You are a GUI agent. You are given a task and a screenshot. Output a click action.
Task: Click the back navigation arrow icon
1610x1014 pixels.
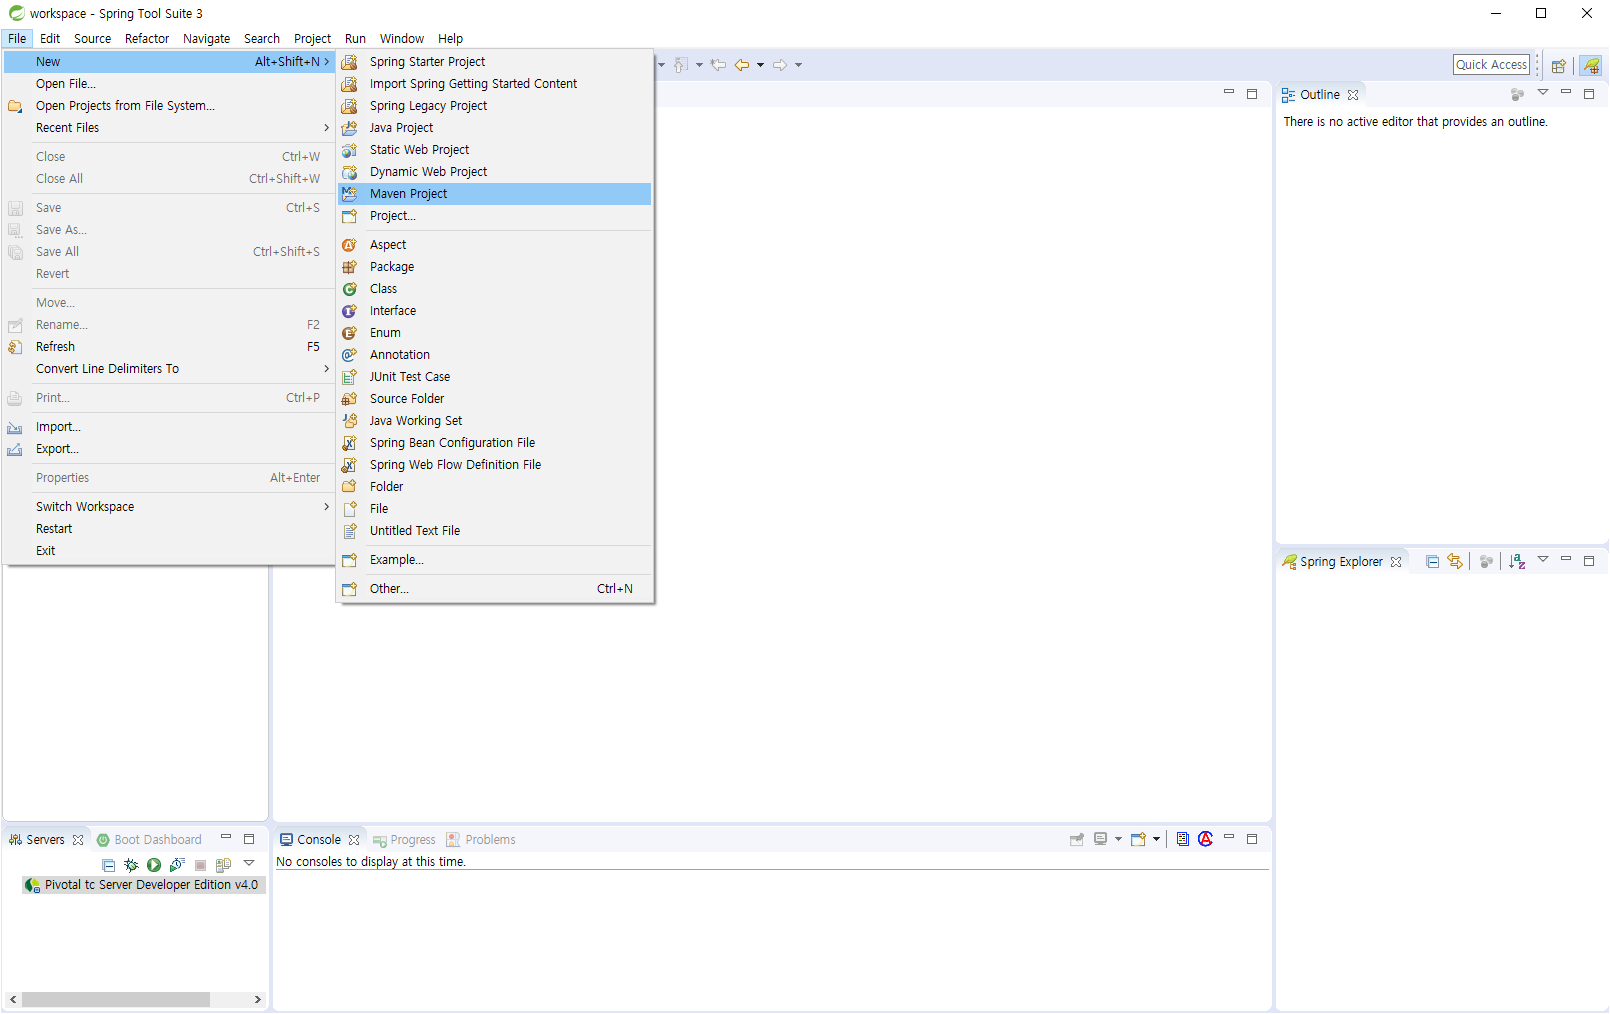coord(742,65)
